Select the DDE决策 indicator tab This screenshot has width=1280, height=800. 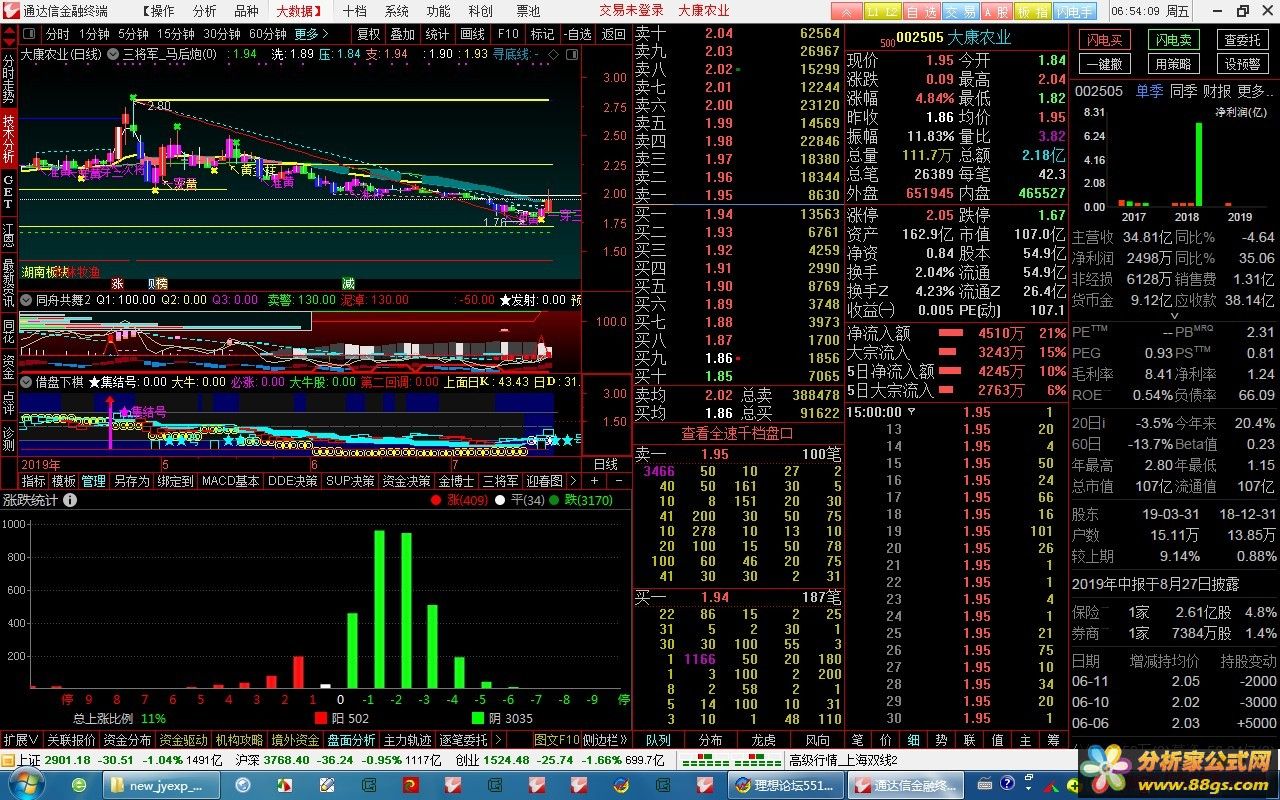click(x=293, y=481)
